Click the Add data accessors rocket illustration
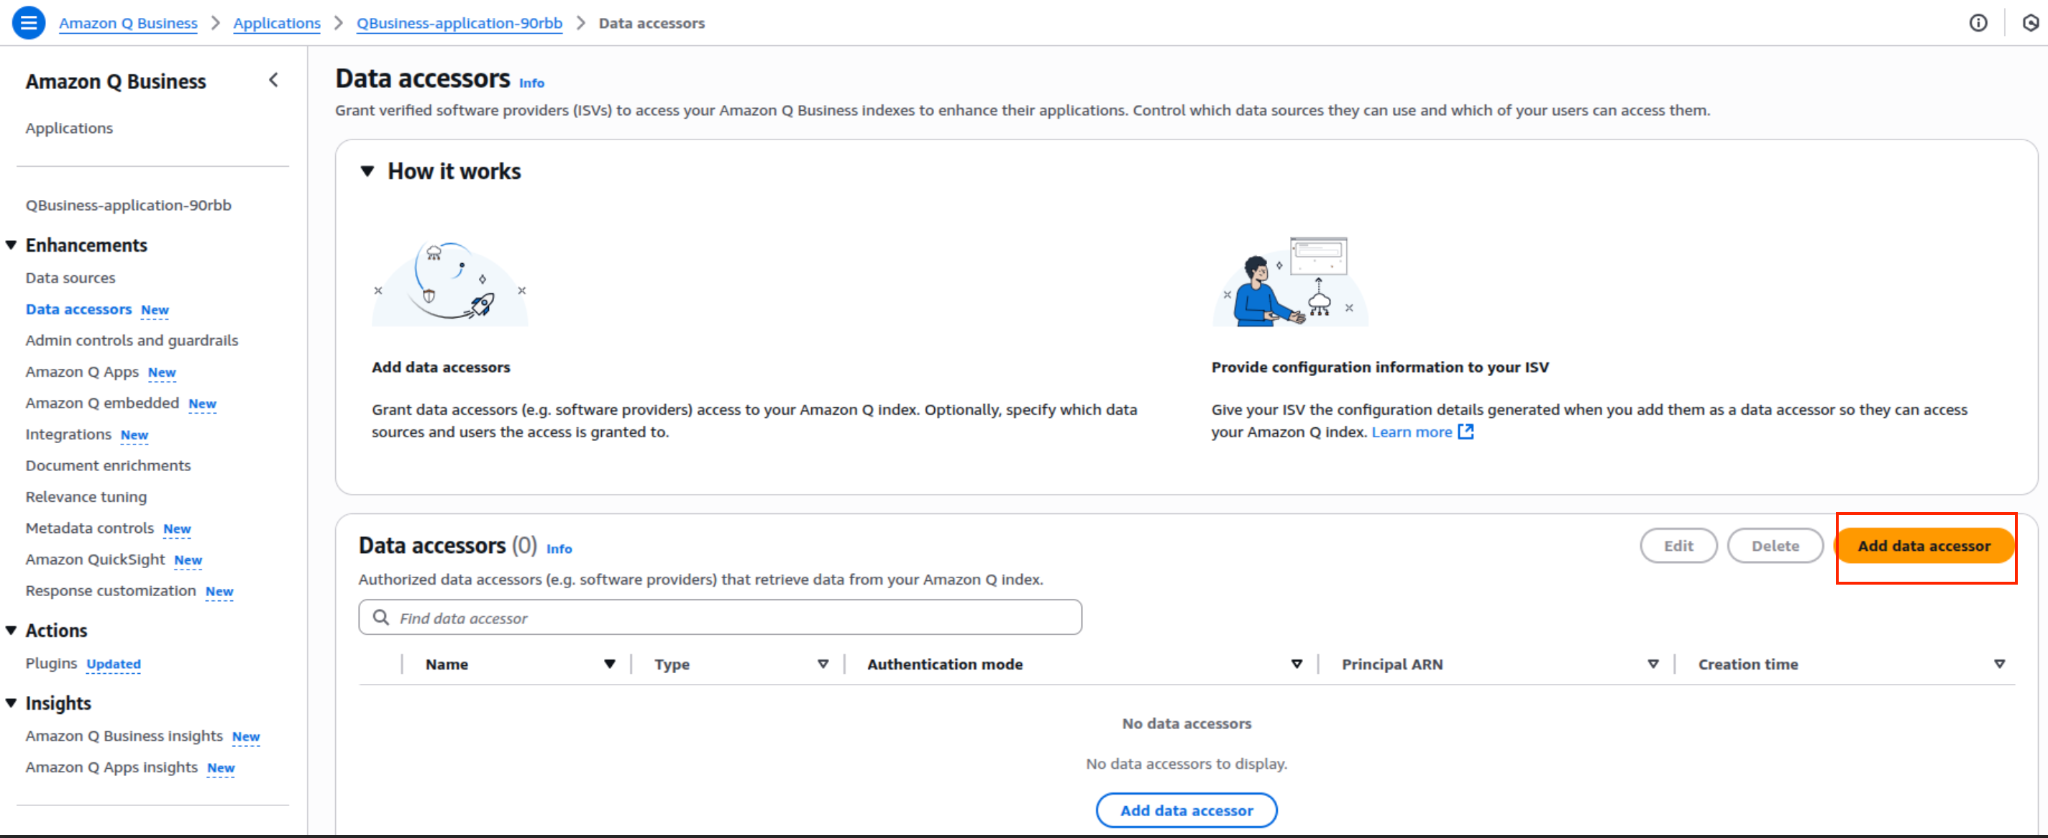The height and width of the screenshot is (838, 2048). pos(450,282)
